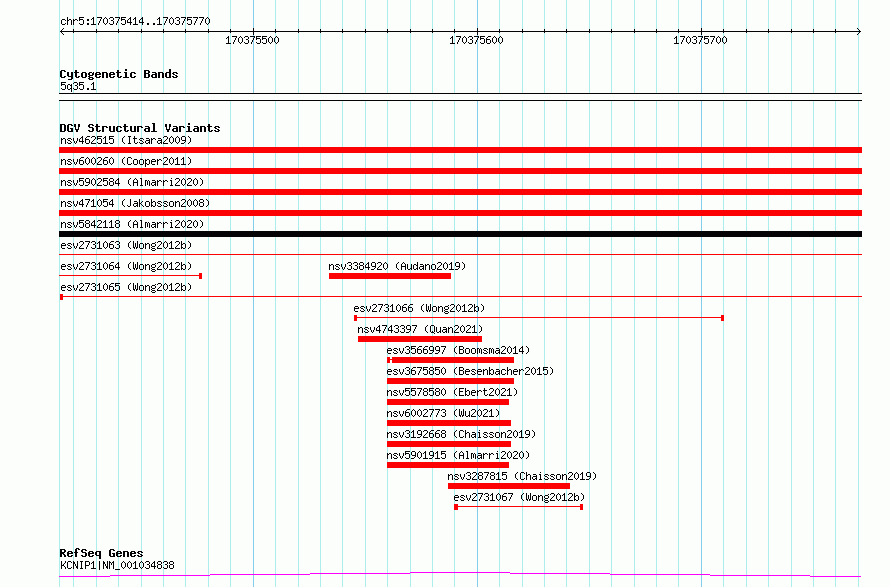The height and width of the screenshot is (587, 890).
Task: Click the DGV Structural Variants track title
Action: tap(140, 128)
